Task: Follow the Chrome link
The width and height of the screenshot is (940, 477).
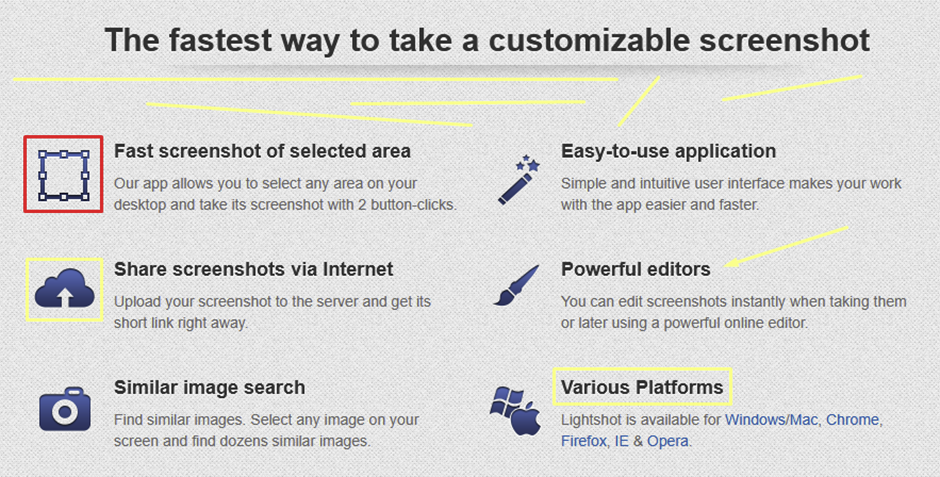Action: [x=852, y=419]
